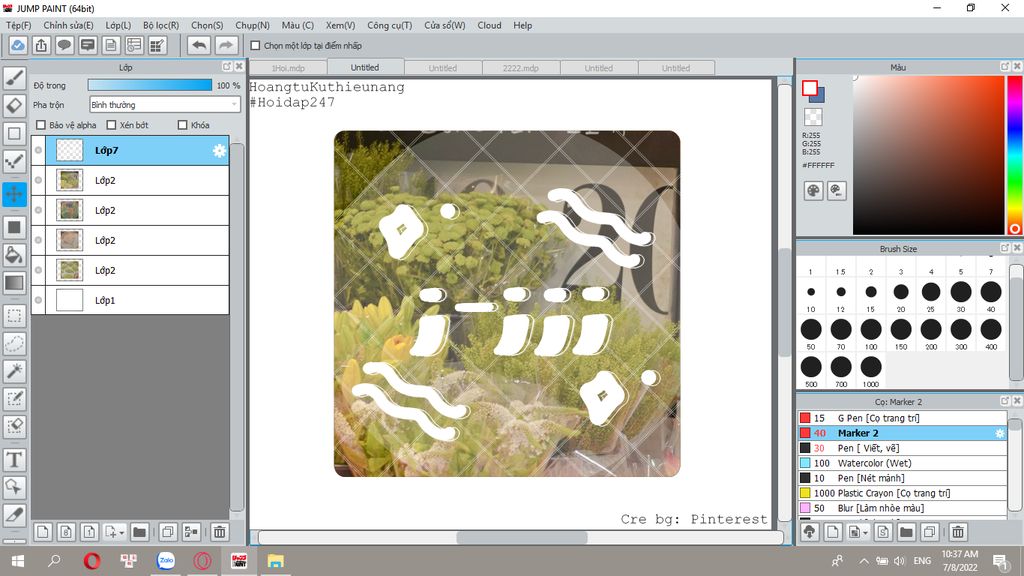Open Chỉnh sửa(E) menu

click(68, 25)
